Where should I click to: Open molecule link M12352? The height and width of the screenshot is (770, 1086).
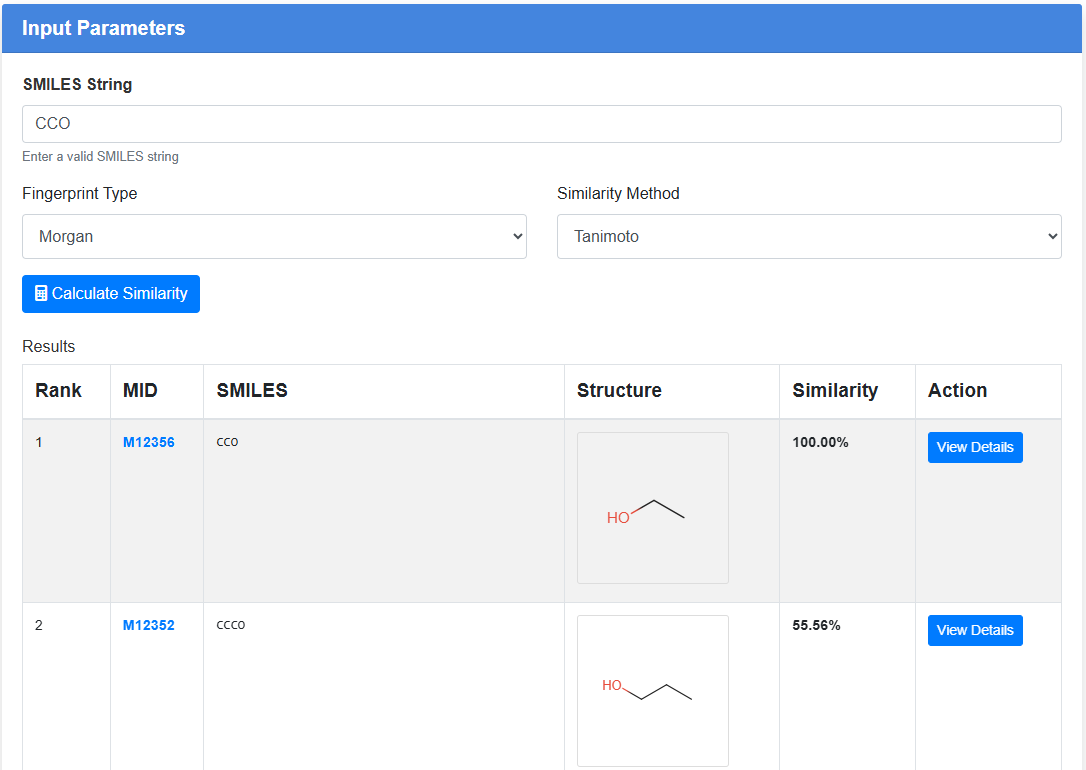tap(149, 625)
